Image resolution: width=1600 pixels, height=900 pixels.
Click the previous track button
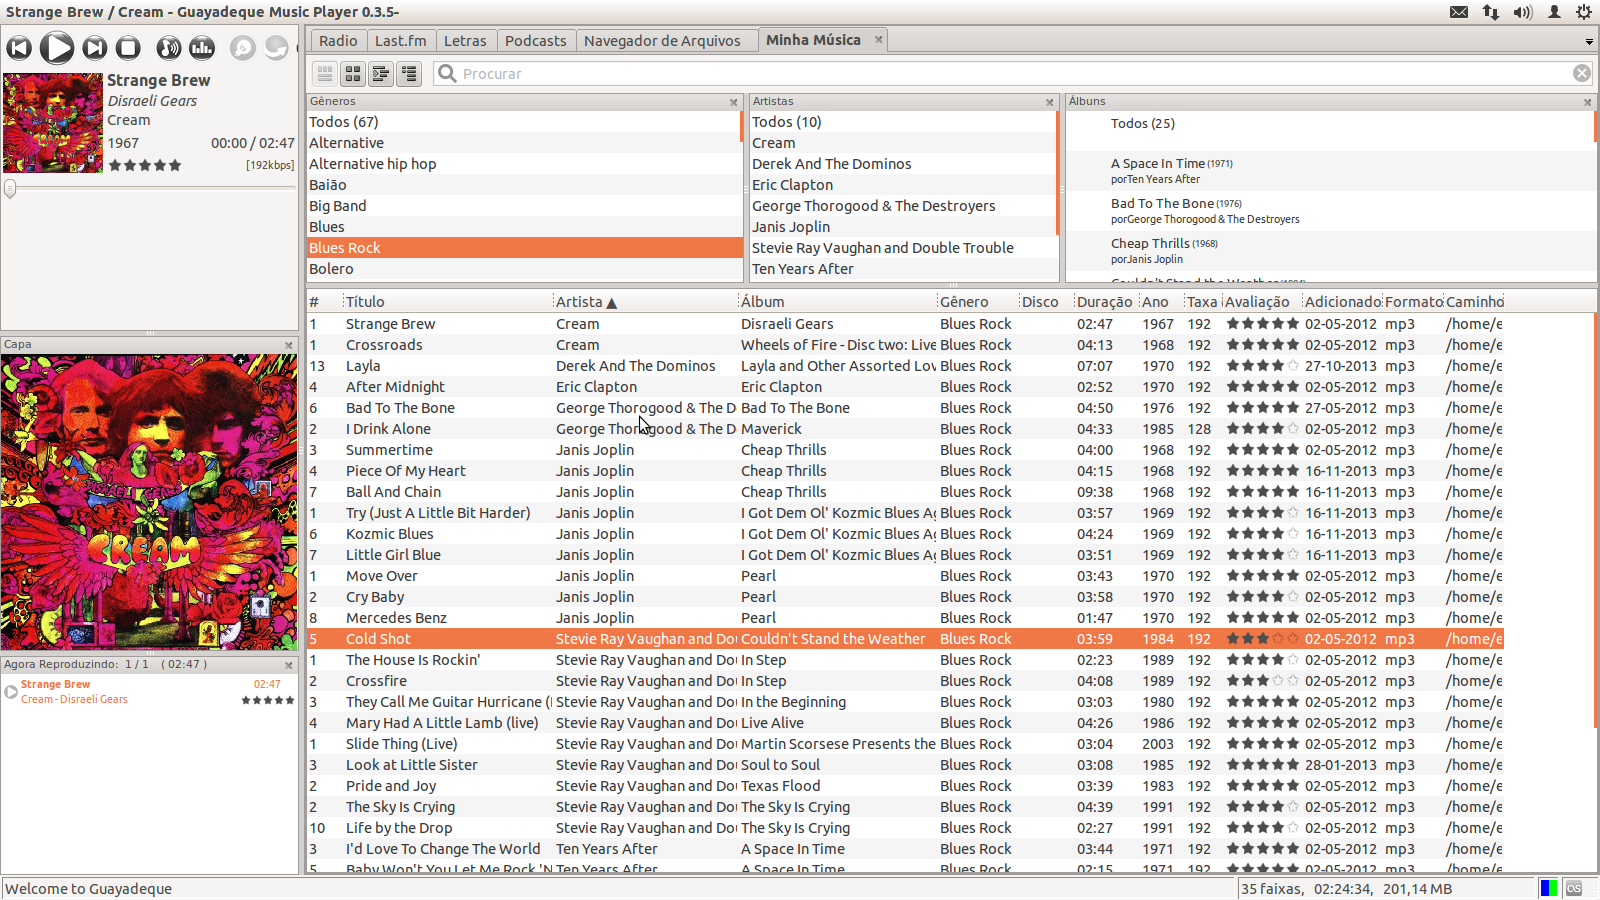pos(19,48)
